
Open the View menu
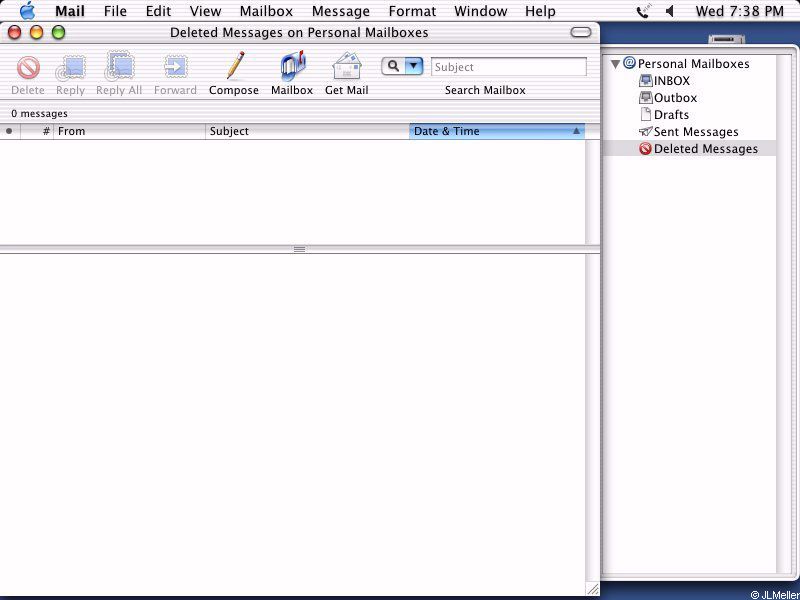point(205,11)
